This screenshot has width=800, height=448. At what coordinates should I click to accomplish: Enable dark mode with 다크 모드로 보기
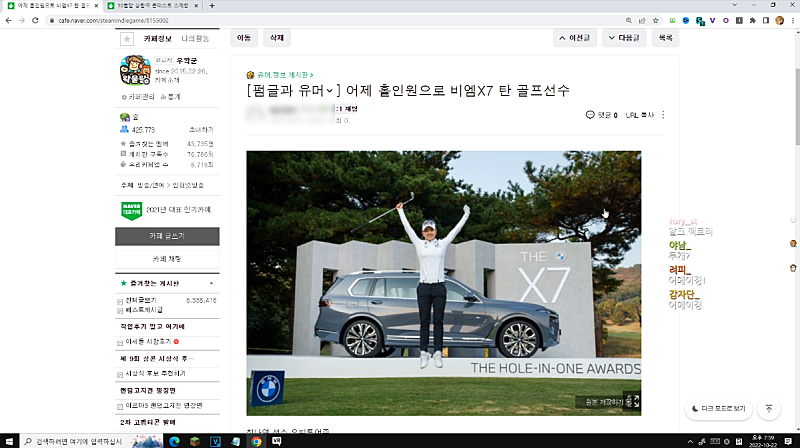(719, 408)
